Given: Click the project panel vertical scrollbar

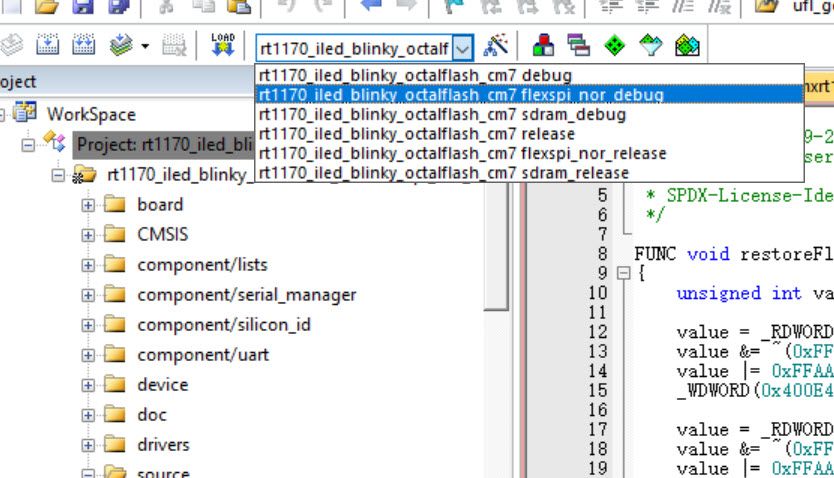Looking at the screenshot, I should tap(497, 246).
